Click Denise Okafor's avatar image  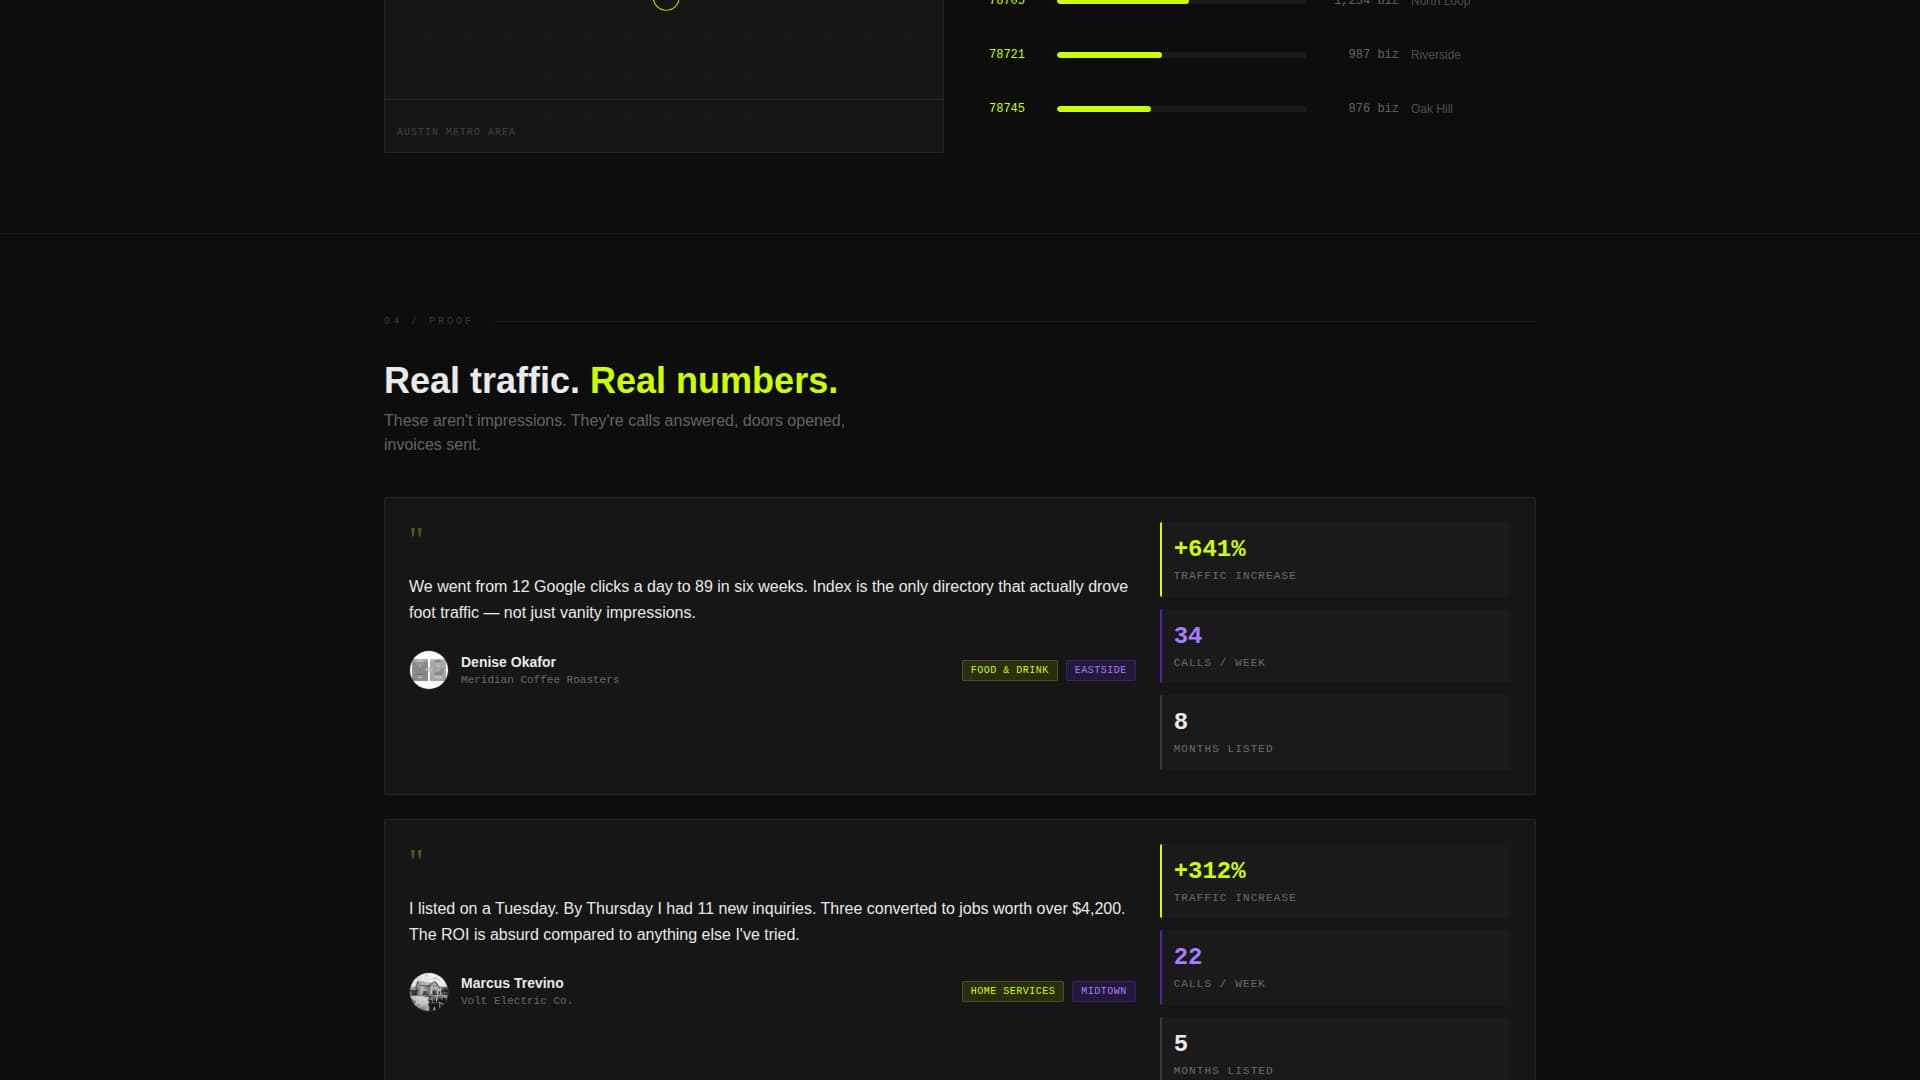[428, 670]
